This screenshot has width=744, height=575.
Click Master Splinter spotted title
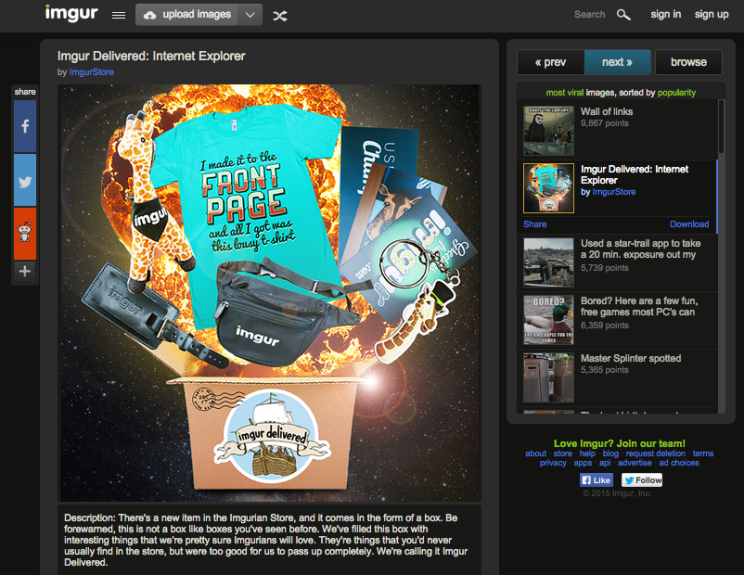[x=631, y=358]
